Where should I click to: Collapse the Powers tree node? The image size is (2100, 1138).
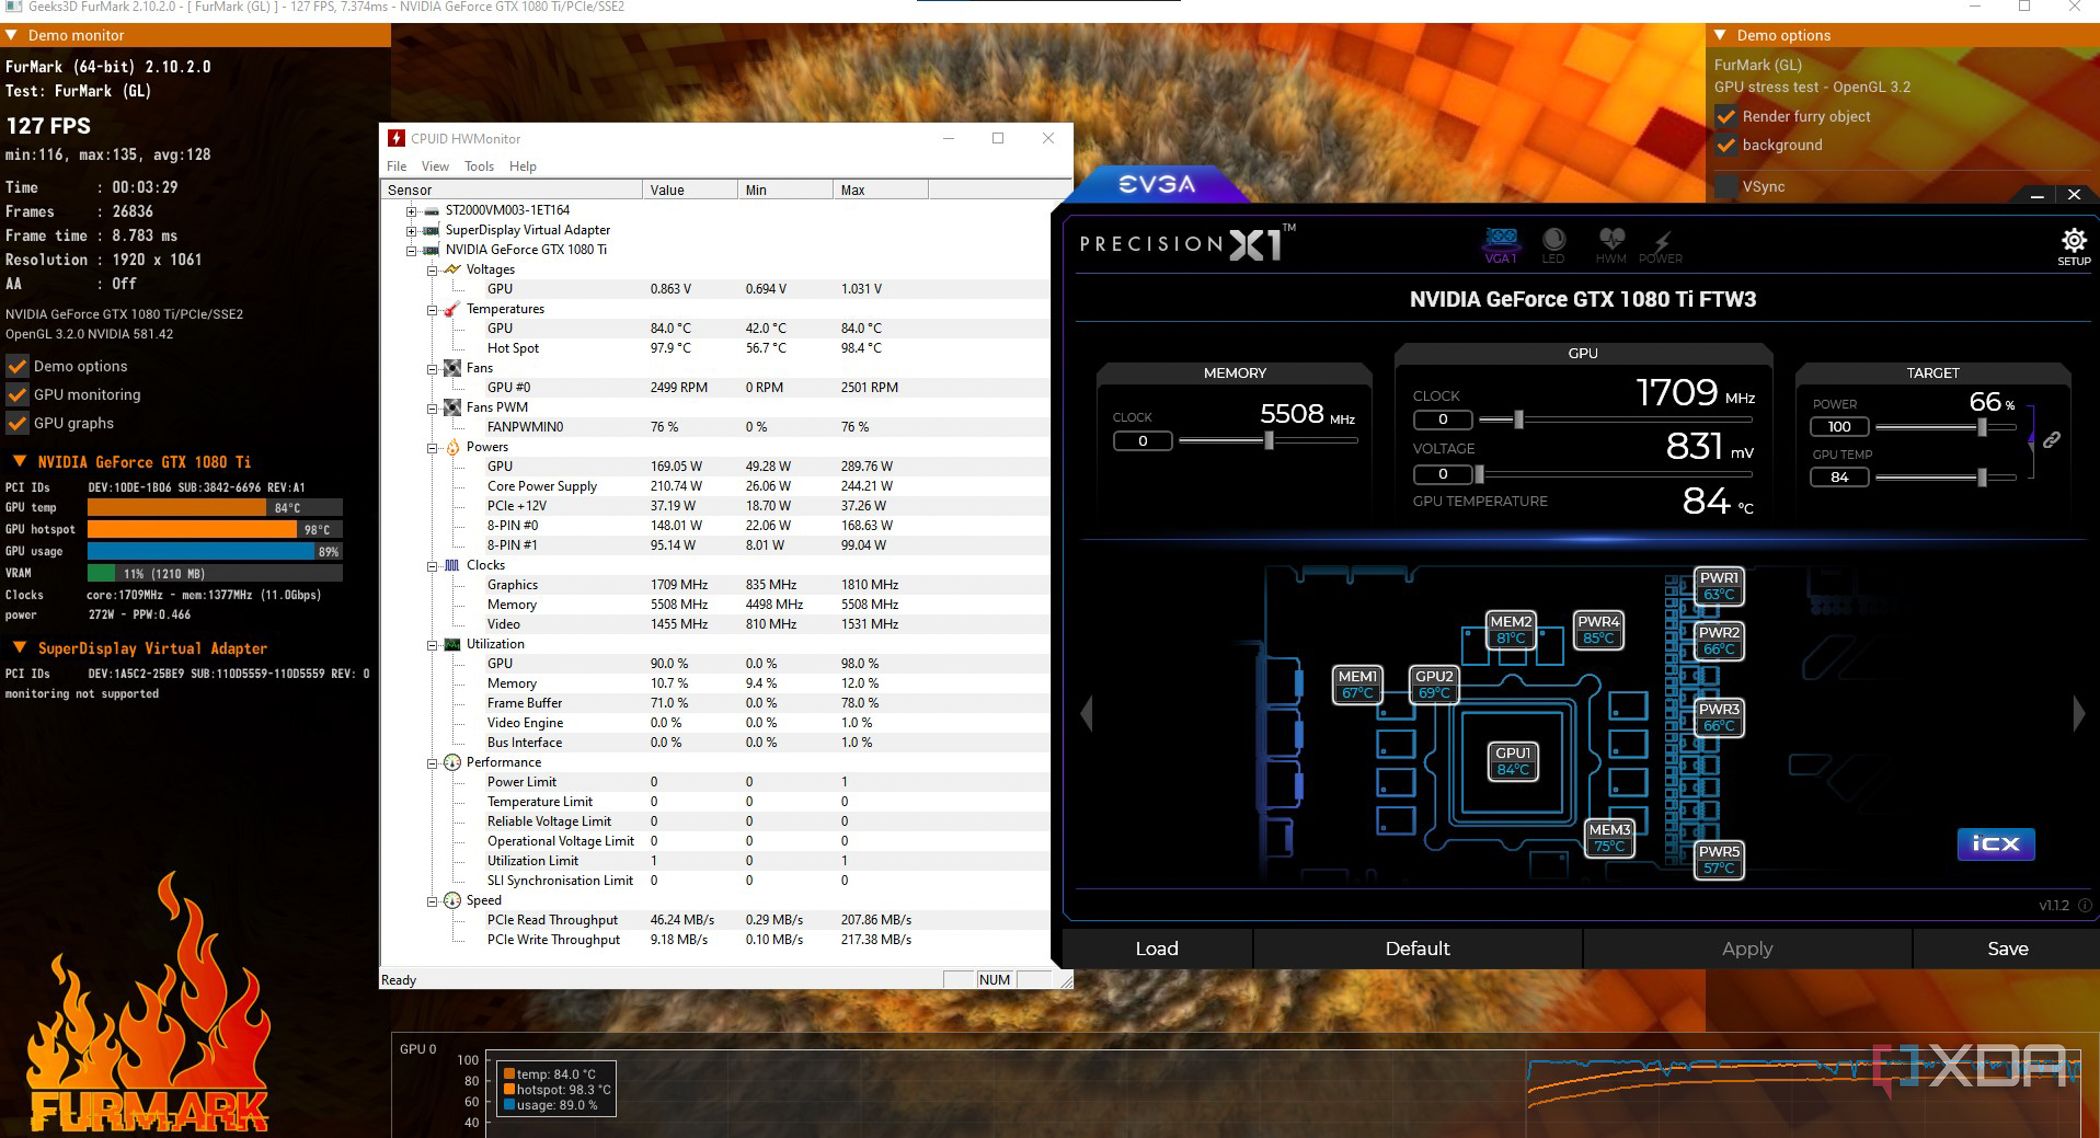click(432, 448)
